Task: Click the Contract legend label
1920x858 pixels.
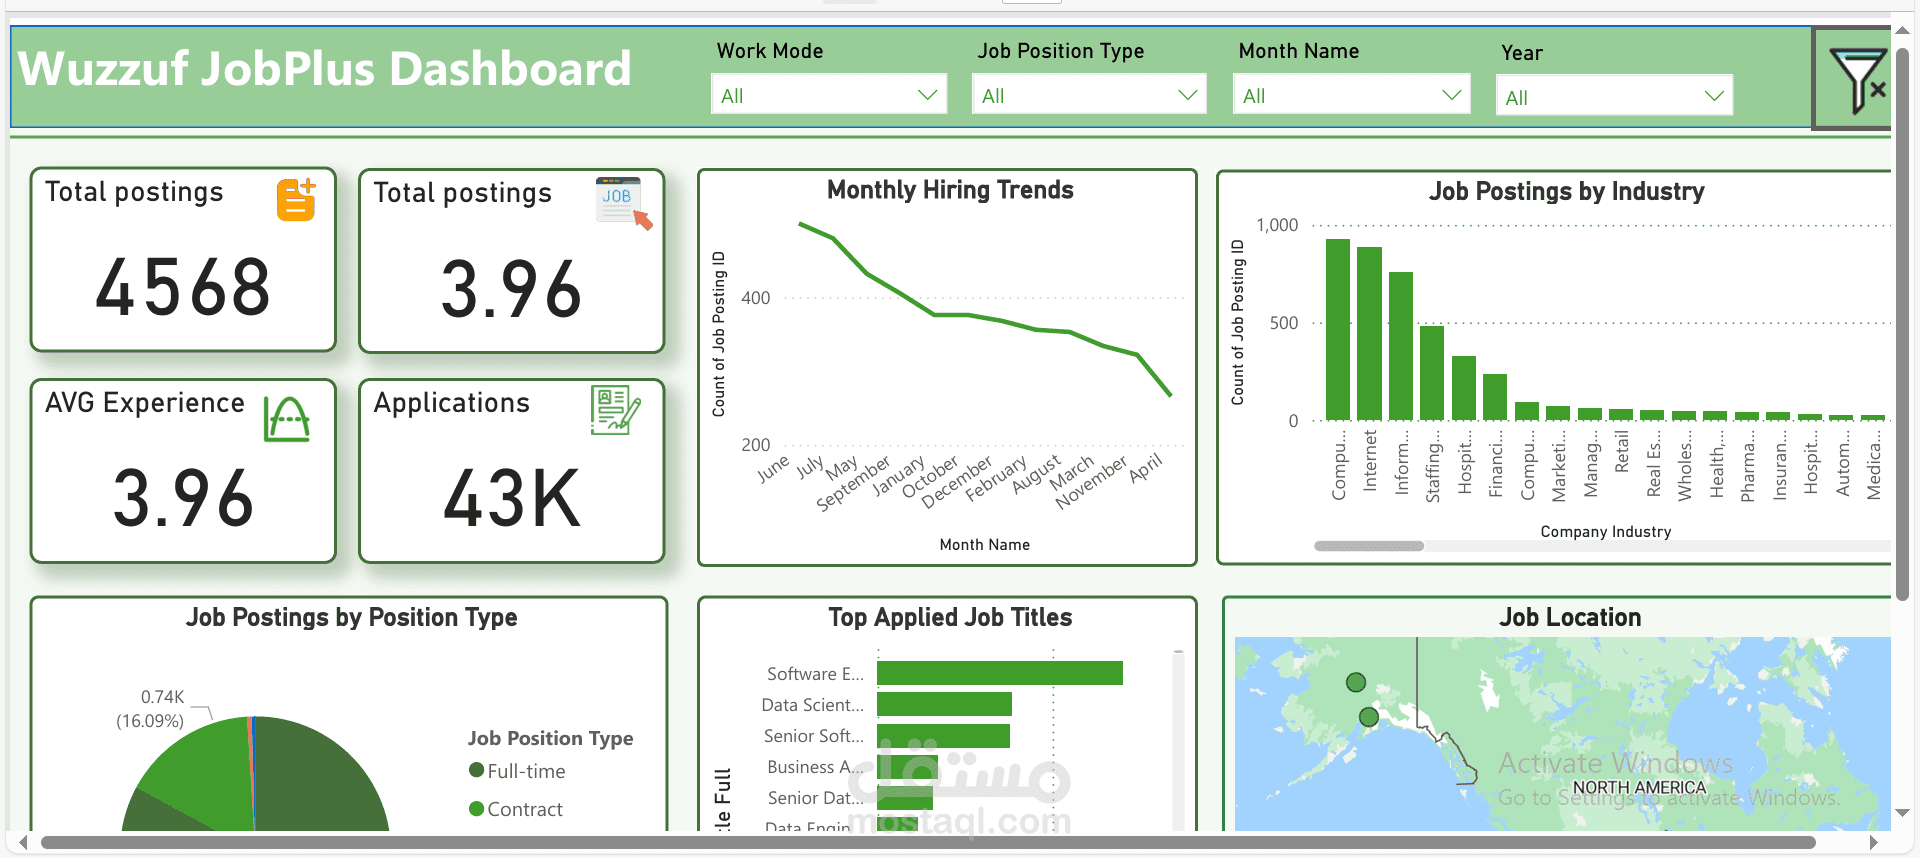Action: (x=525, y=809)
